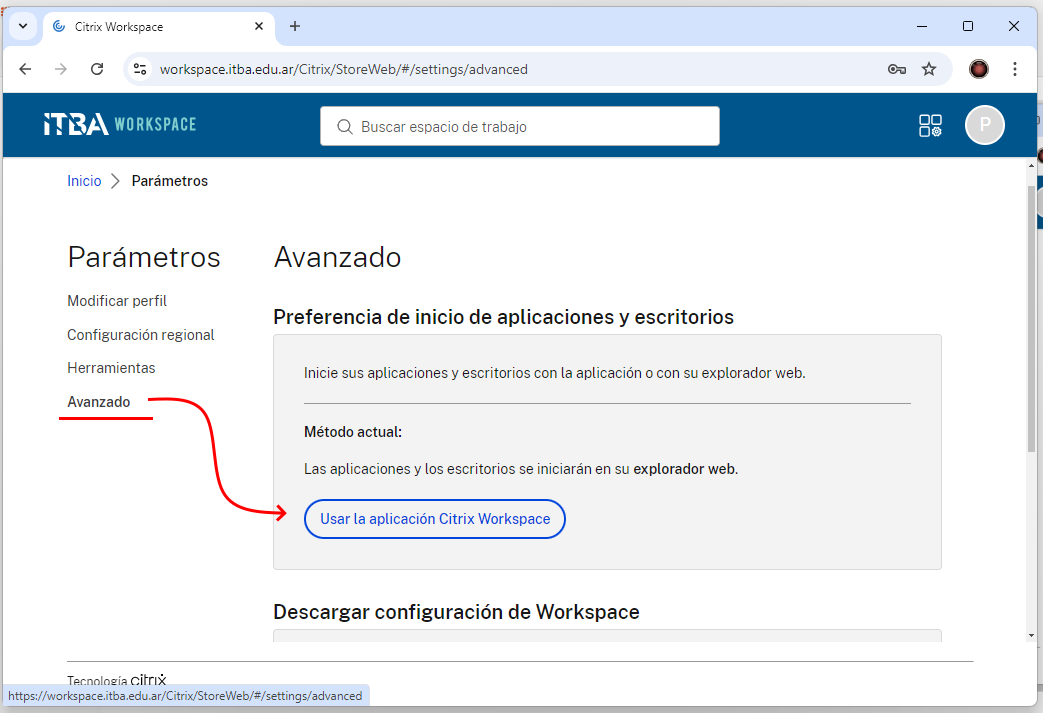Open the Chrome three-dot menu
1043x713 pixels.
click(x=1015, y=69)
